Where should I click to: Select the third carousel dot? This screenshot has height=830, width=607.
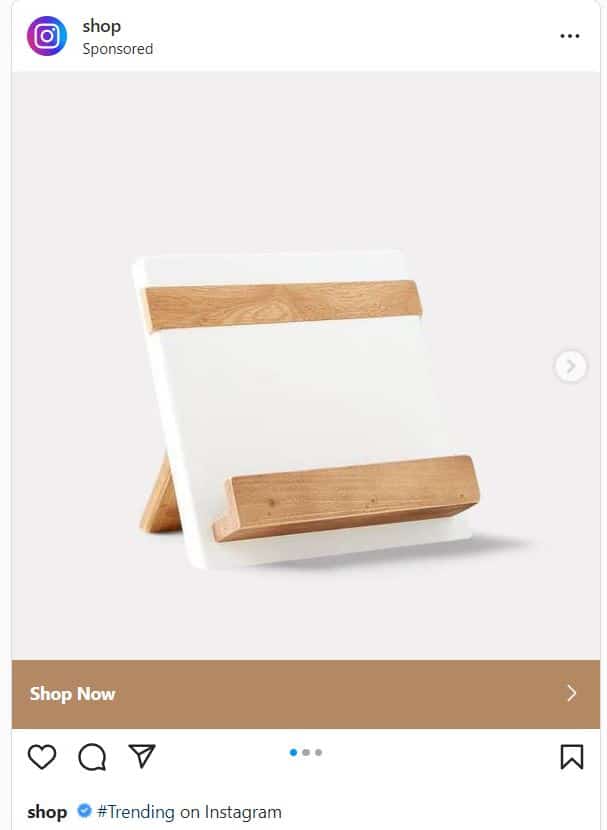pos(319,752)
